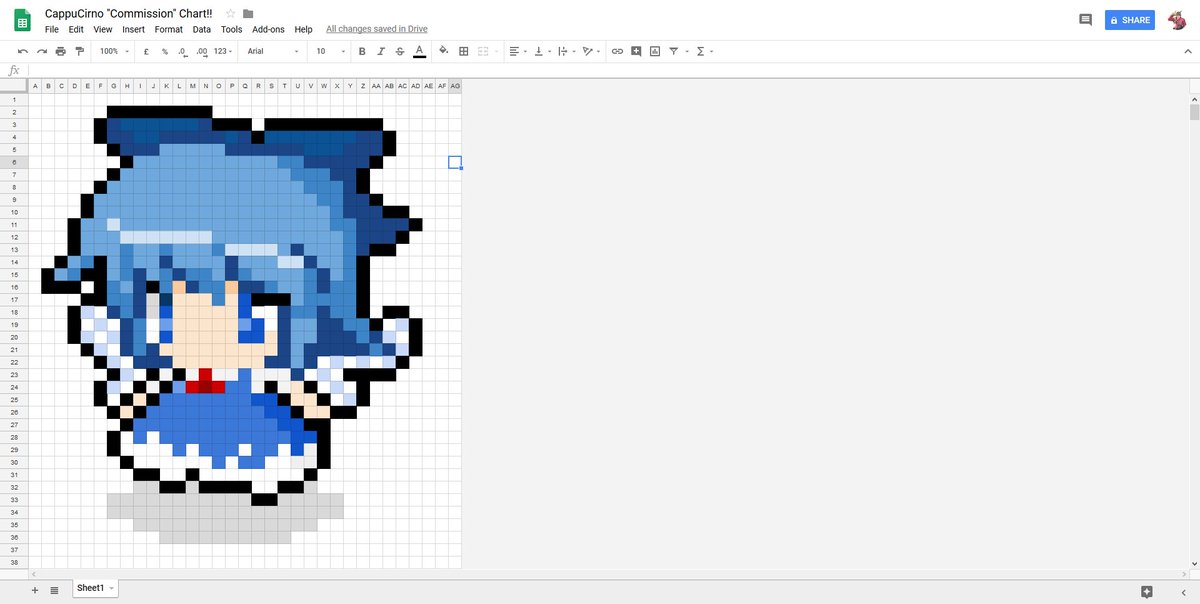Image resolution: width=1200 pixels, height=604 pixels.
Task: Select row header 6
Action: tap(14, 162)
